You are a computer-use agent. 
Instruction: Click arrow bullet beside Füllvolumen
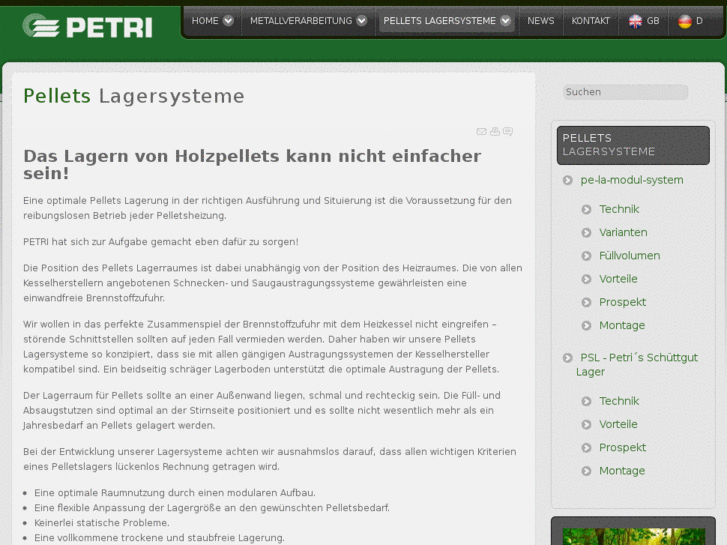pyautogui.click(x=587, y=256)
